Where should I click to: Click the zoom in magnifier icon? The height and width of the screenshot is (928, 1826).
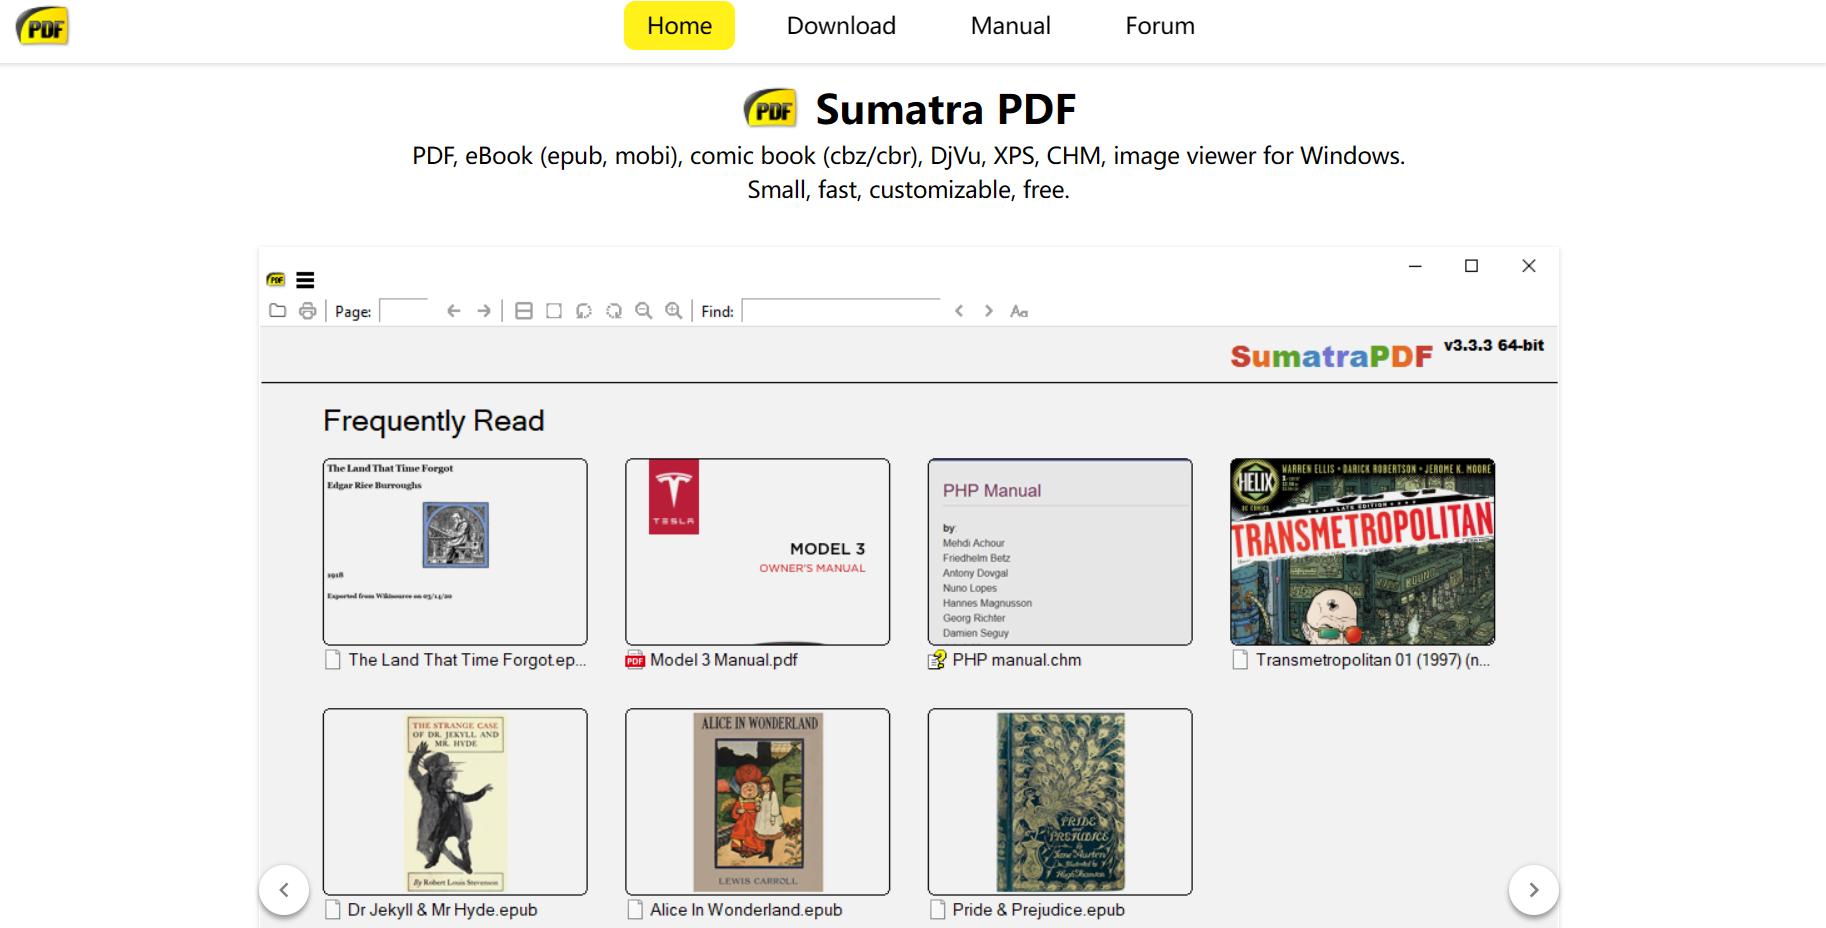click(674, 311)
